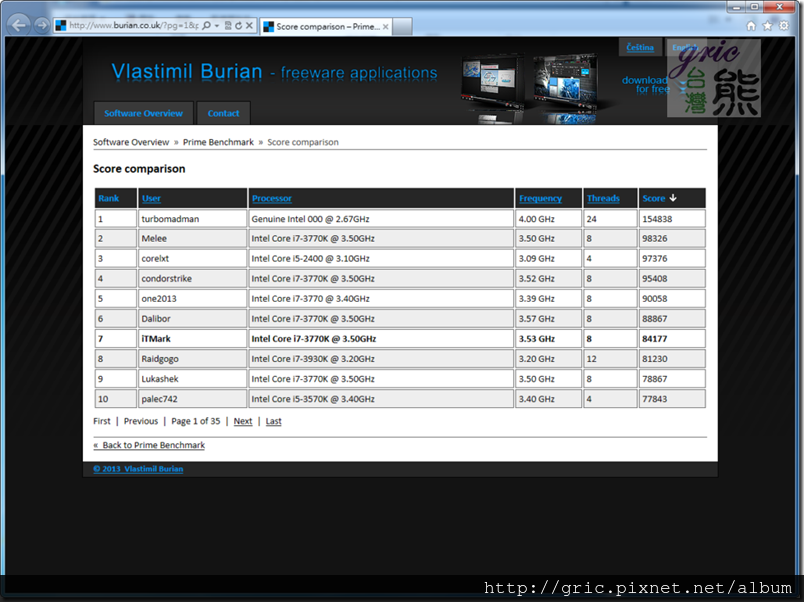
Task: Click the descending sort arrow beside Score
Action: pyautogui.click(x=673, y=198)
